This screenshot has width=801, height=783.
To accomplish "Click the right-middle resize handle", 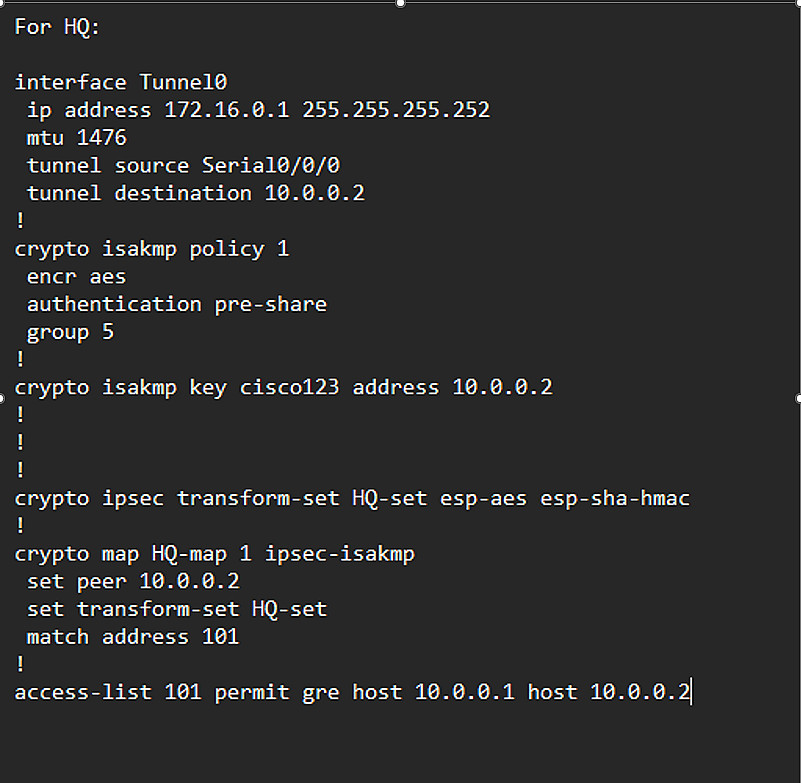I will 798,398.
